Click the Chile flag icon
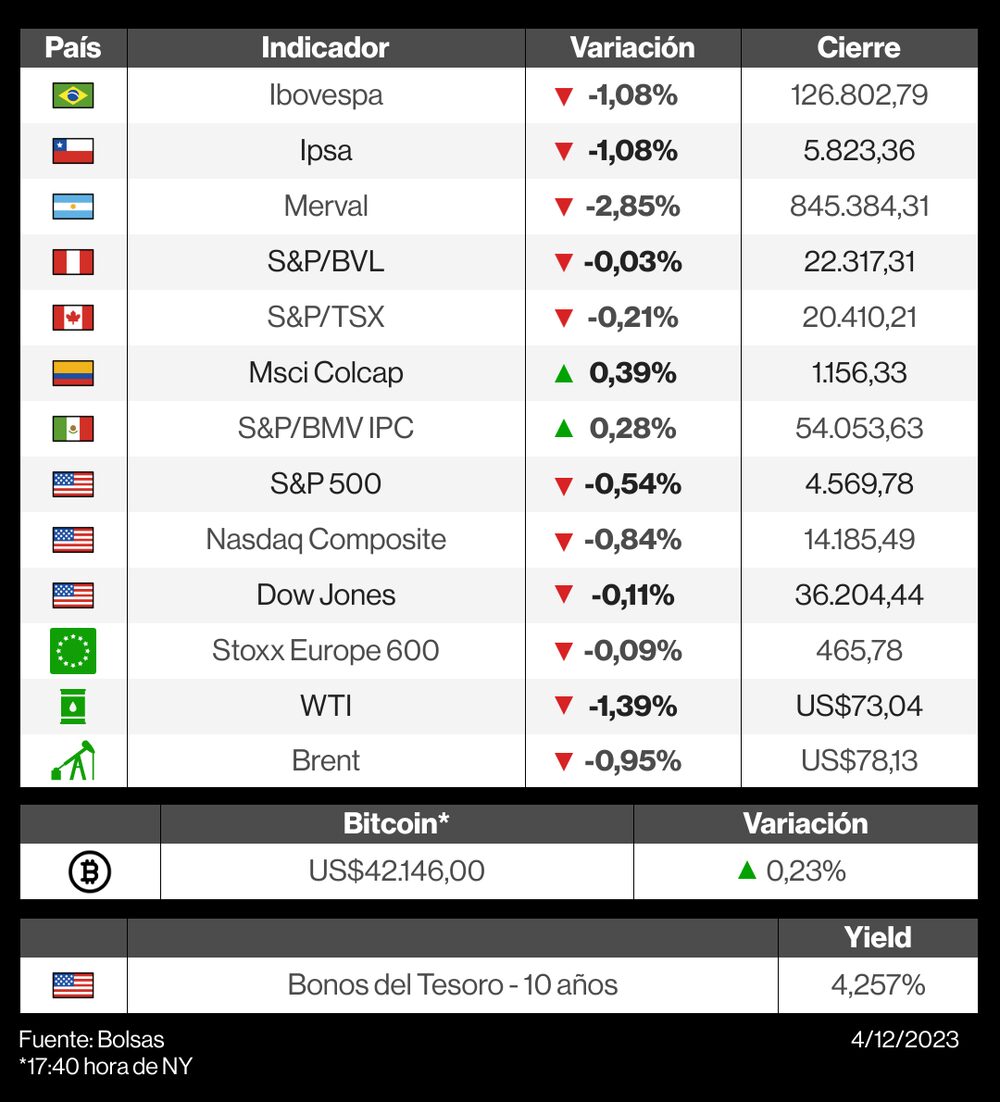1000x1102 pixels. click(x=73, y=151)
